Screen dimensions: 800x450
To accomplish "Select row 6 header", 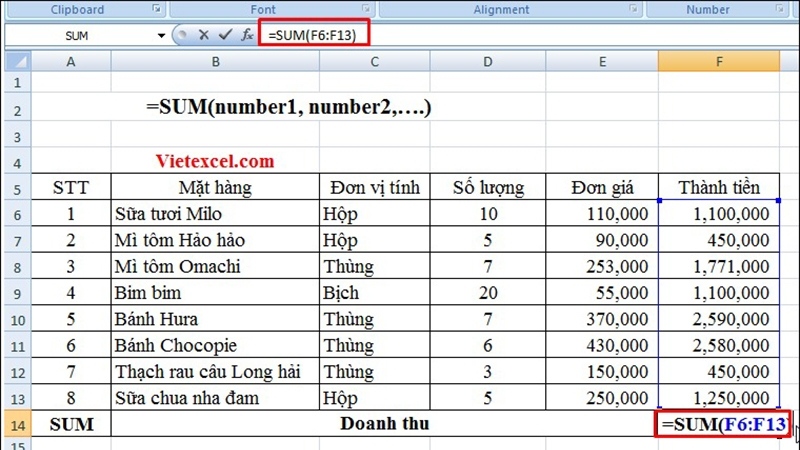I will [18, 215].
